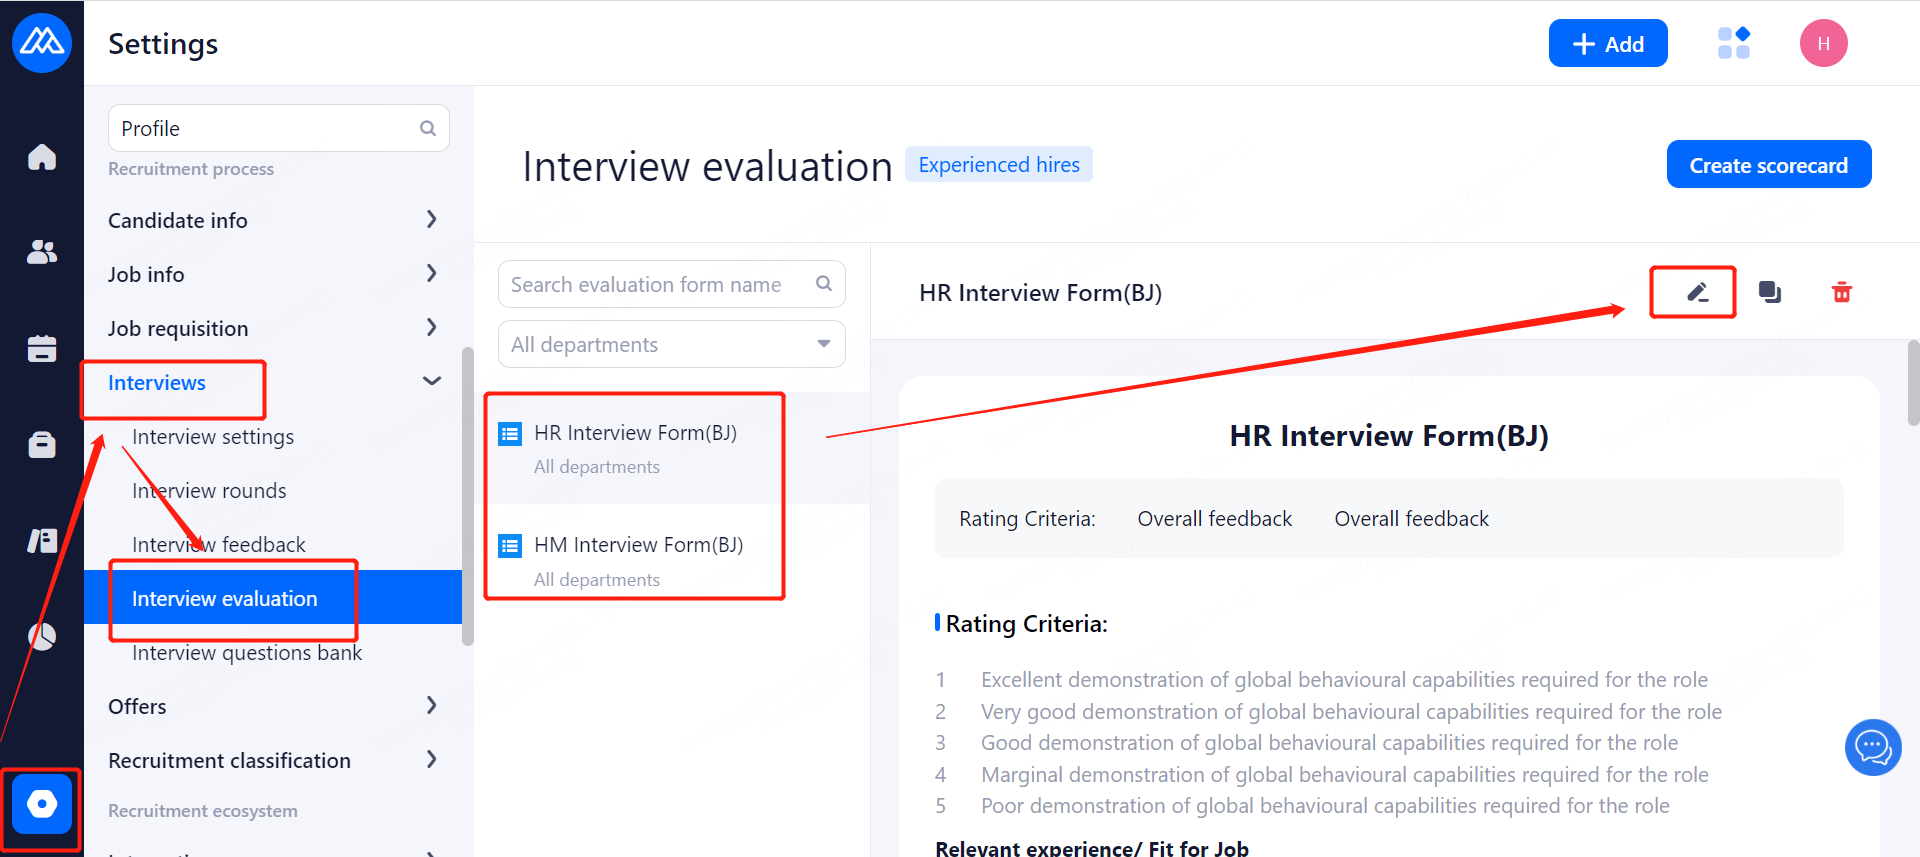Open the apps grid icon in the header
Viewport: 1920px width, 857px height.
(x=1733, y=43)
